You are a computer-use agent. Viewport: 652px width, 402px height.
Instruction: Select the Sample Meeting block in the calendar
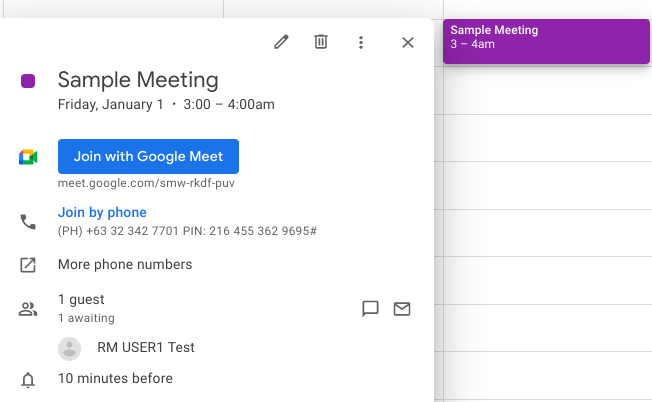(x=545, y=41)
